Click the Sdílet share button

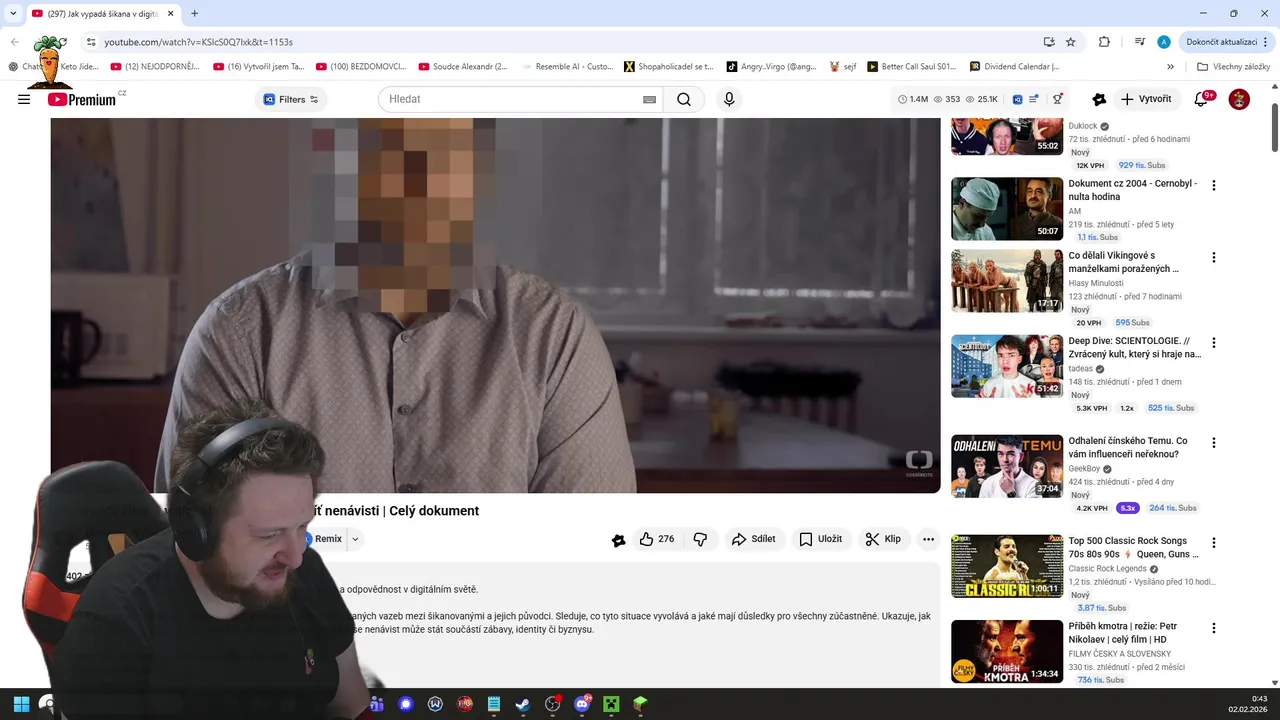tap(753, 539)
